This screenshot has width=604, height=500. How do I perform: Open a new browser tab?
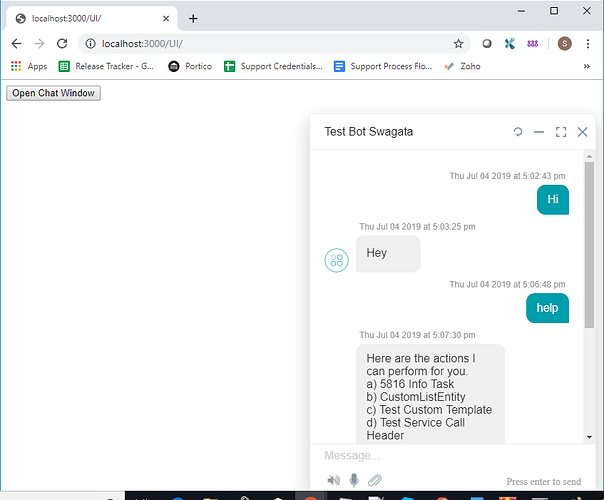(193, 18)
